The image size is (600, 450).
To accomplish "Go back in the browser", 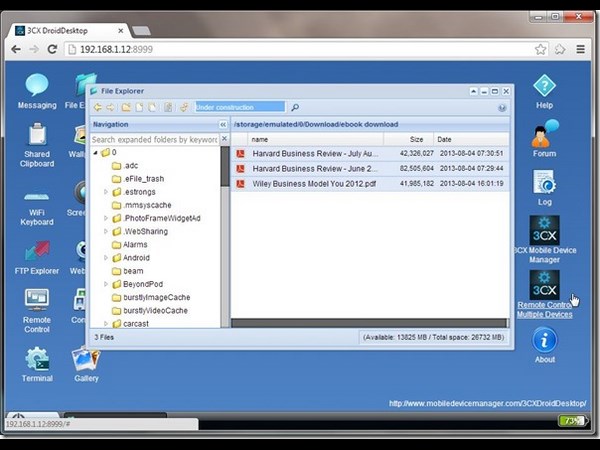I will [16, 49].
